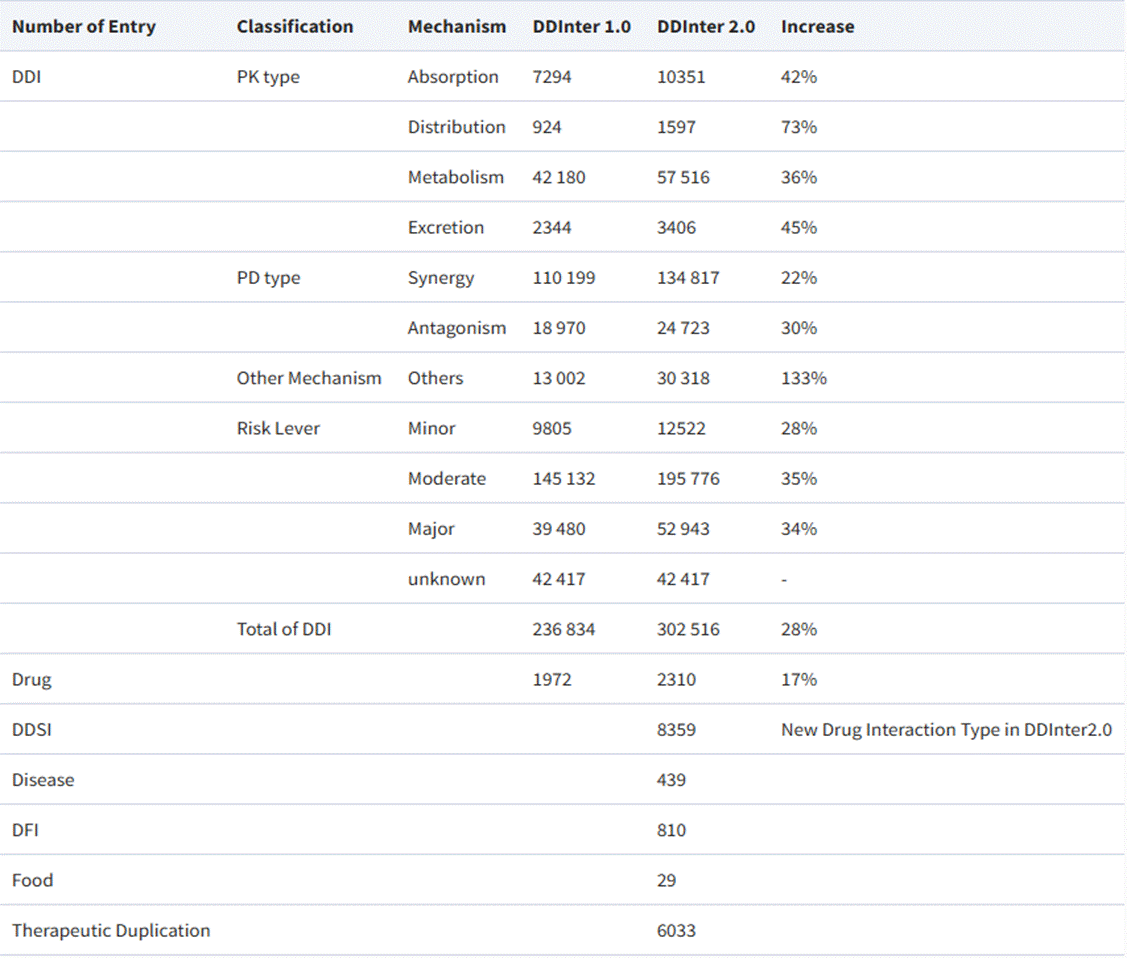Click the "DDInter 1.0" column header
The image size is (1127, 958).
click(x=582, y=27)
